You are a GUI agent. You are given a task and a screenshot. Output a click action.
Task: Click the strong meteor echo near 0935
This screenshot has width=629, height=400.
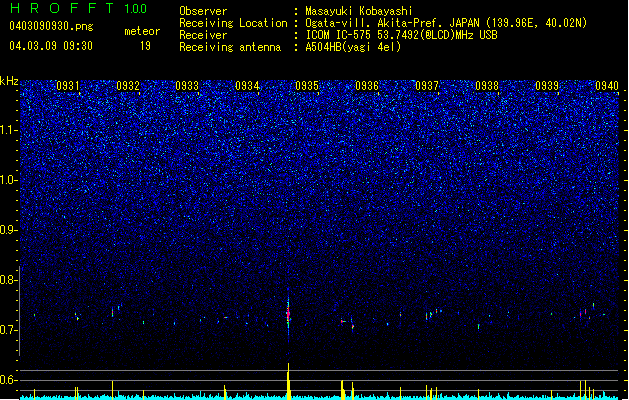[x=288, y=313]
